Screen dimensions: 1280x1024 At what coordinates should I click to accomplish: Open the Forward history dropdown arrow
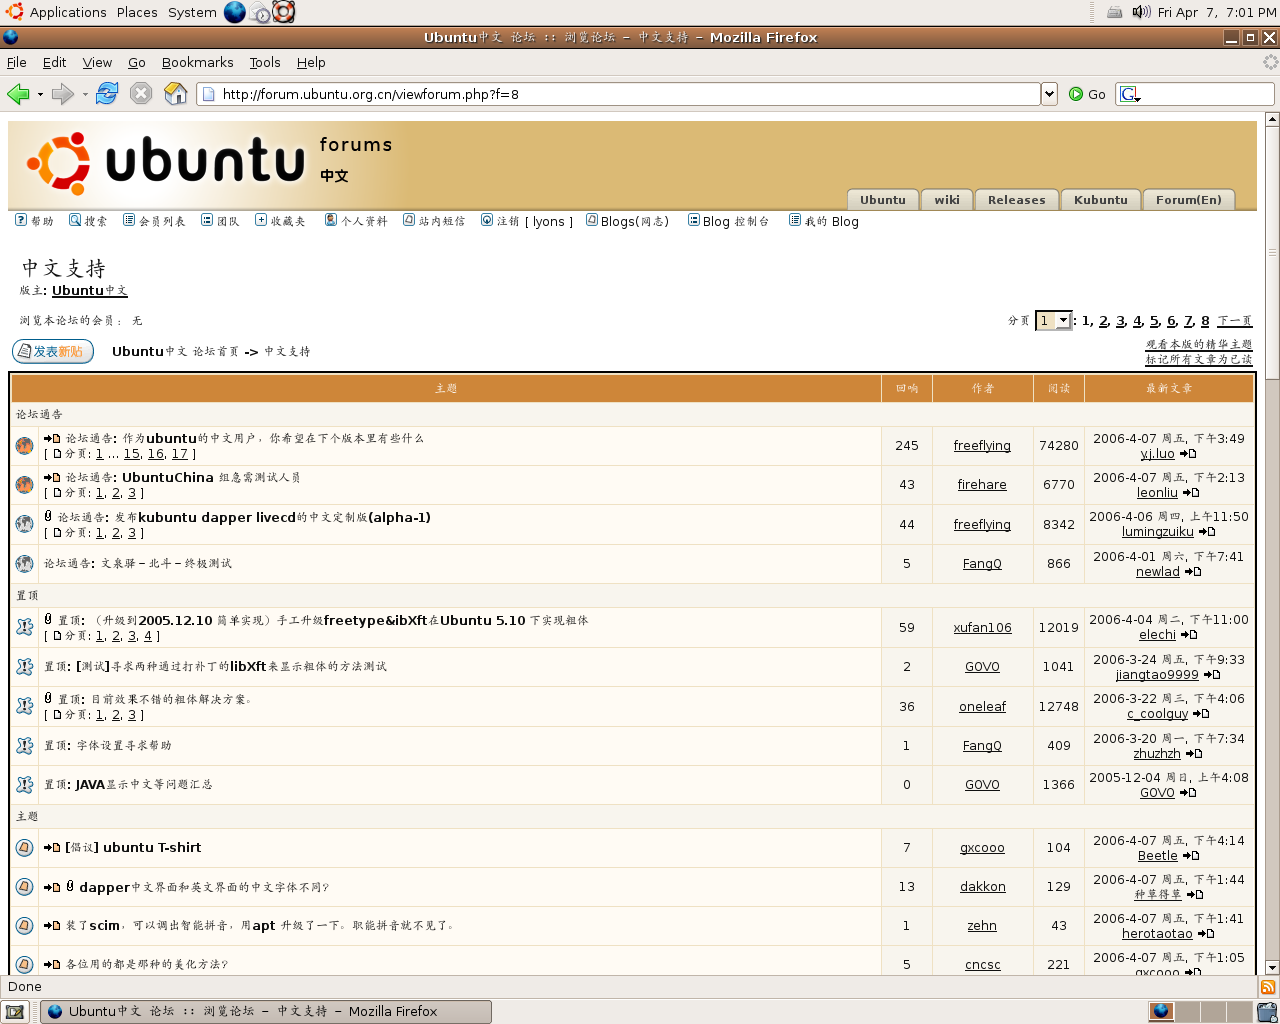pos(85,94)
